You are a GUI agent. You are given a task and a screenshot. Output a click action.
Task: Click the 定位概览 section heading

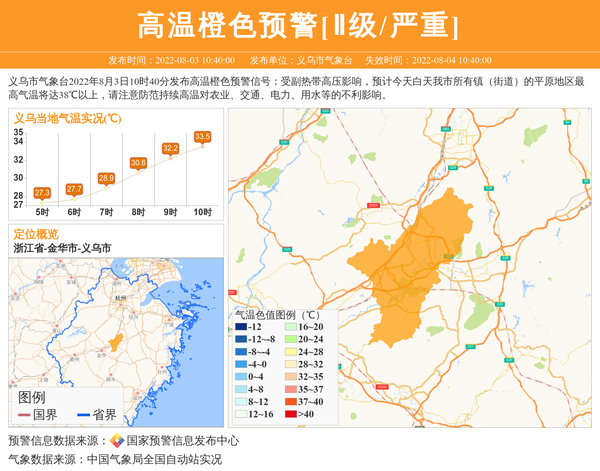(x=36, y=234)
